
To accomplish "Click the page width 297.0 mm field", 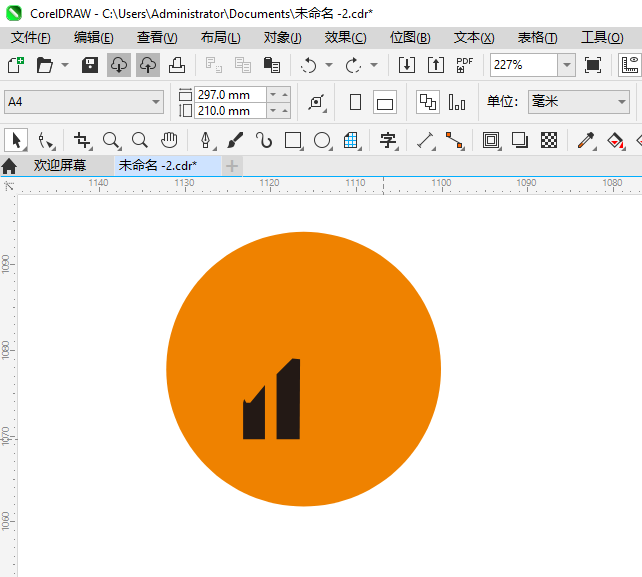I will [x=230, y=94].
